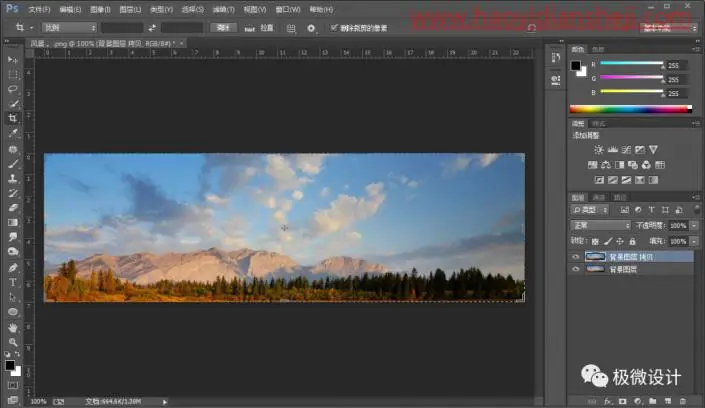Open the Color panel flyout menu
This screenshot has height=408, width=705.
point(696,49)
